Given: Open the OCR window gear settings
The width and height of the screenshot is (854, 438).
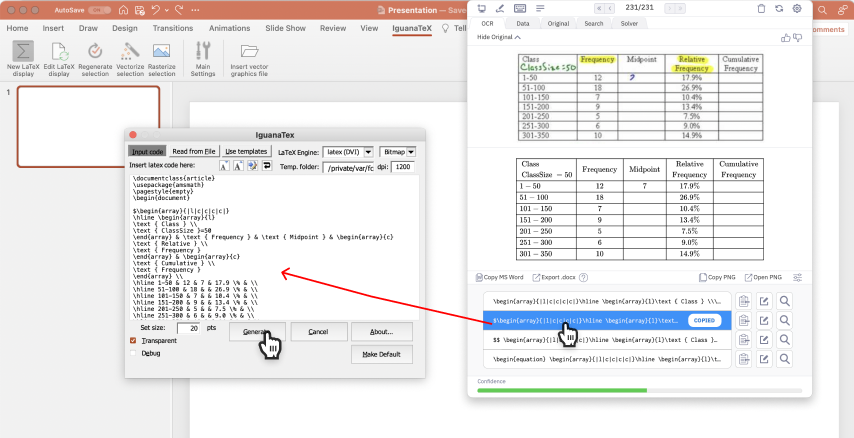Looking at the screenshot, I should 797,8.
